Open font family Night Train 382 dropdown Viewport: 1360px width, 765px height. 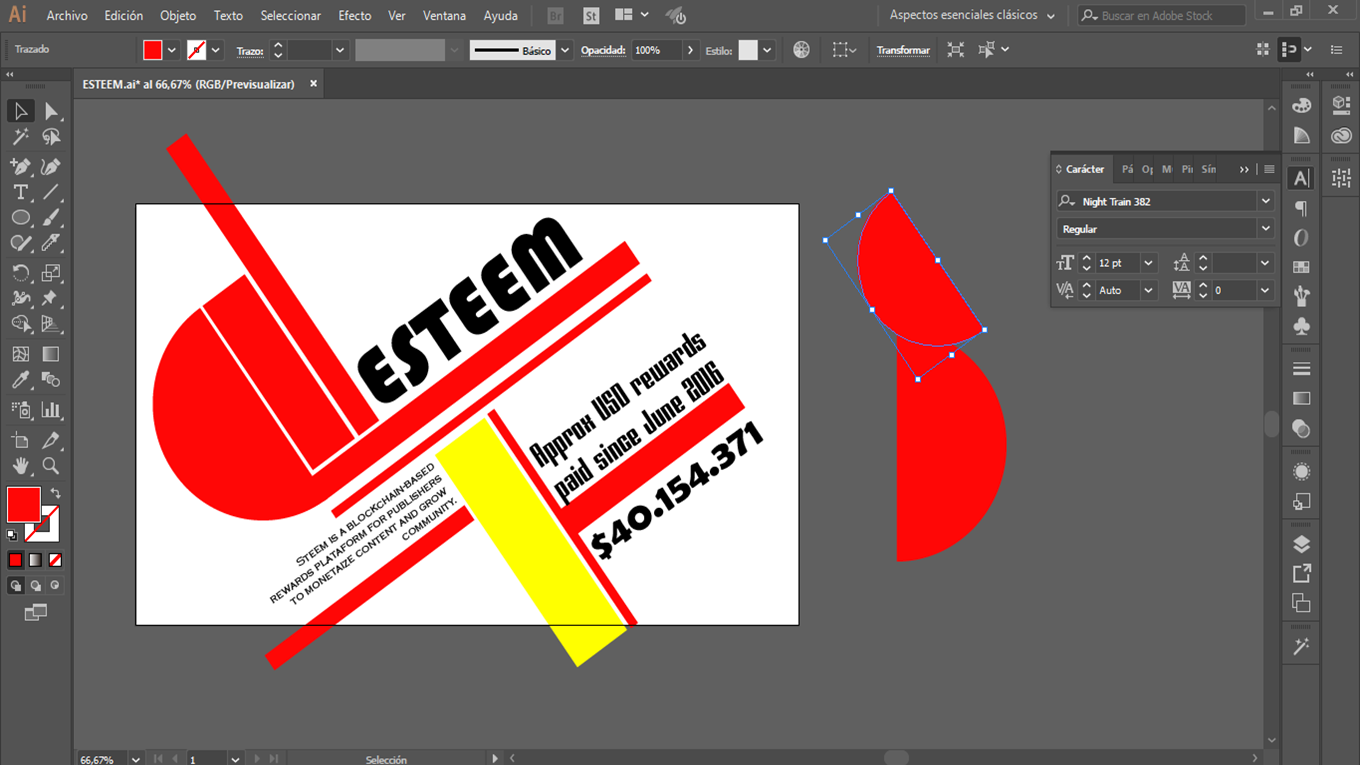1265,201
